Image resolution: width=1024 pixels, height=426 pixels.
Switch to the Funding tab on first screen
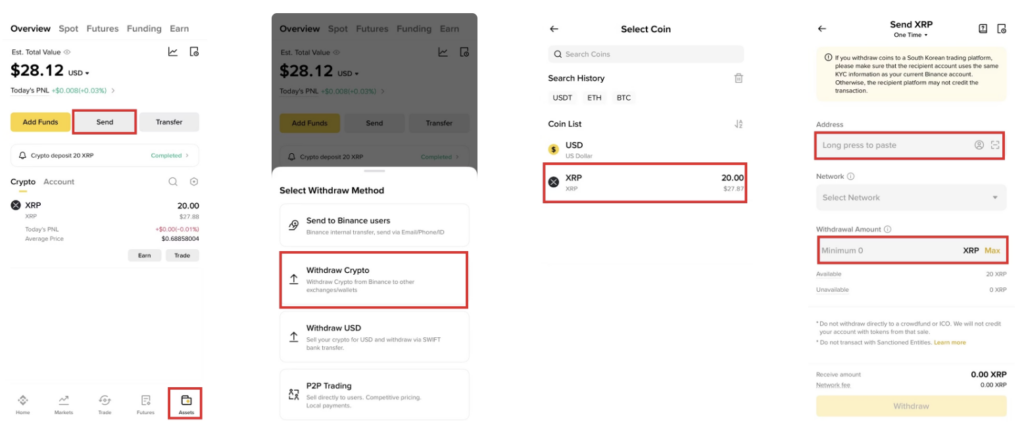(x=144, y=29)
